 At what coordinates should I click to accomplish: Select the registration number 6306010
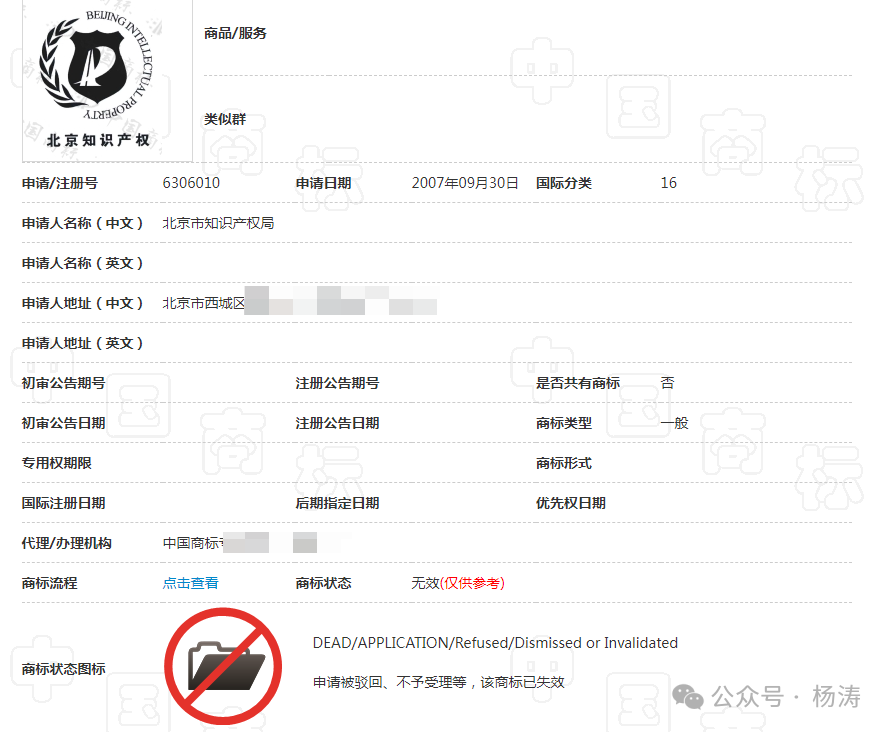coord(191,183)
